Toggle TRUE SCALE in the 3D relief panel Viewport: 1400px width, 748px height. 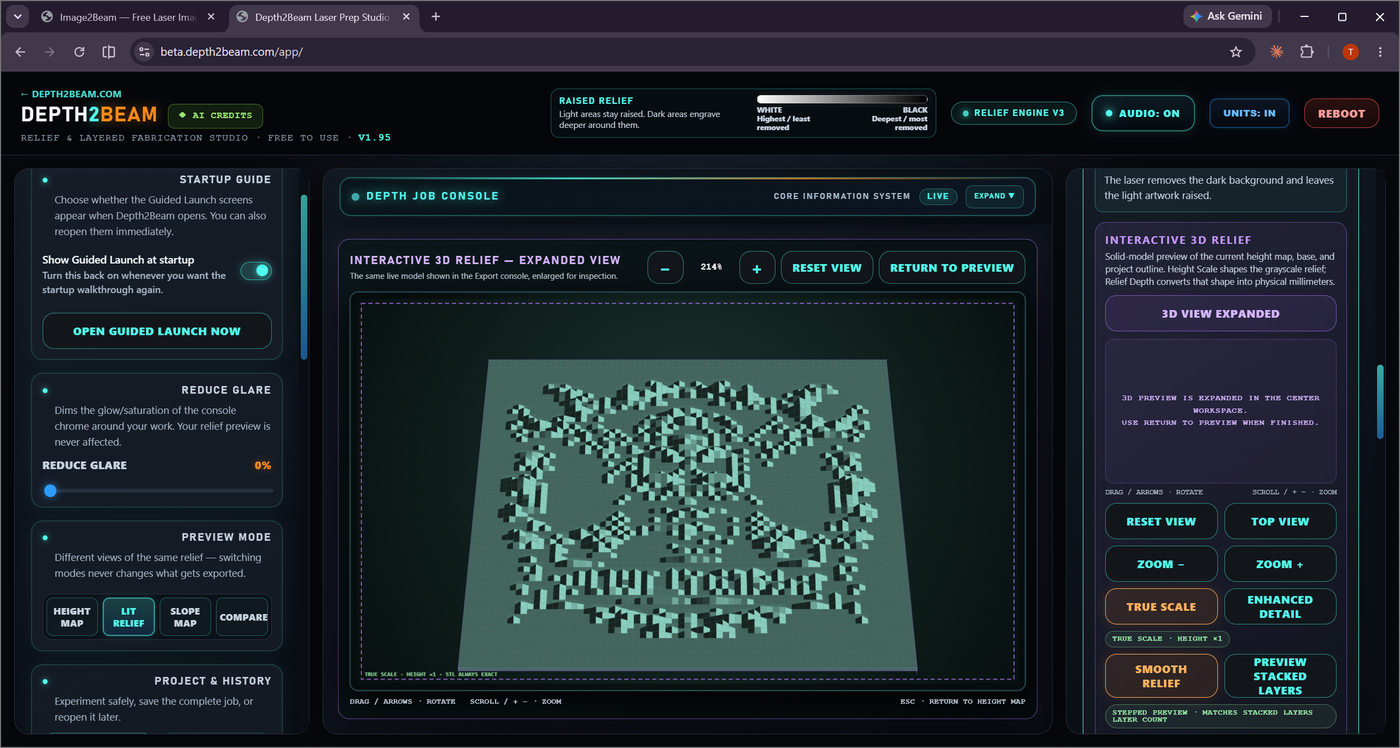point(1161,606)
